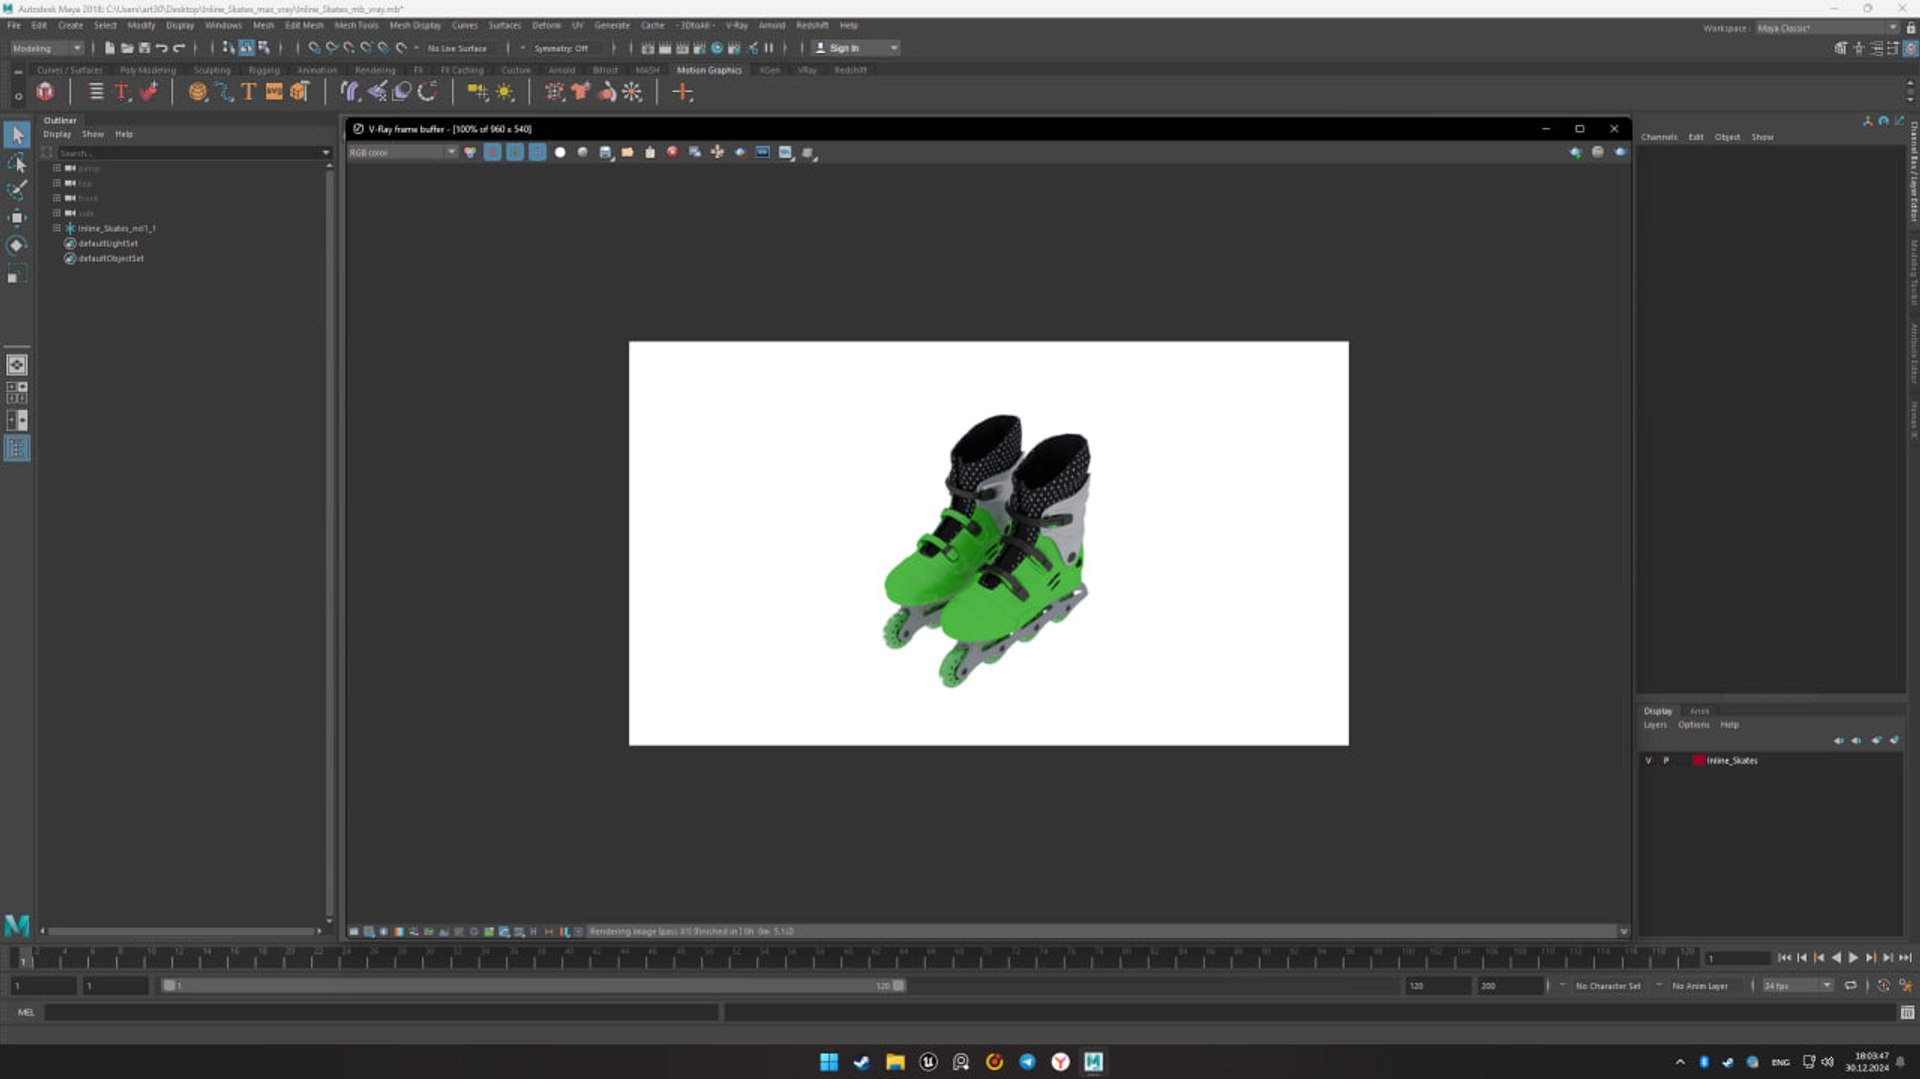Toggle the blue channel button in V-Ray frame buffer
Viewport: 1920px width, 1079px height.
[537, 153]
